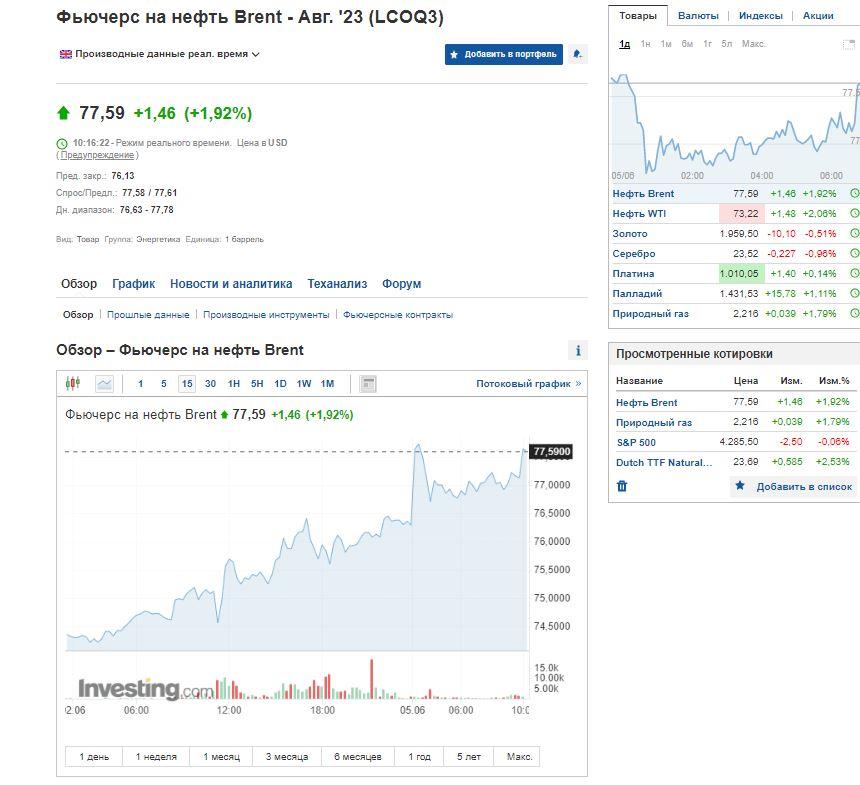This screenshot has height=785, width=860.
Task: Expand Потоковый график link
Action: [528, 384]
